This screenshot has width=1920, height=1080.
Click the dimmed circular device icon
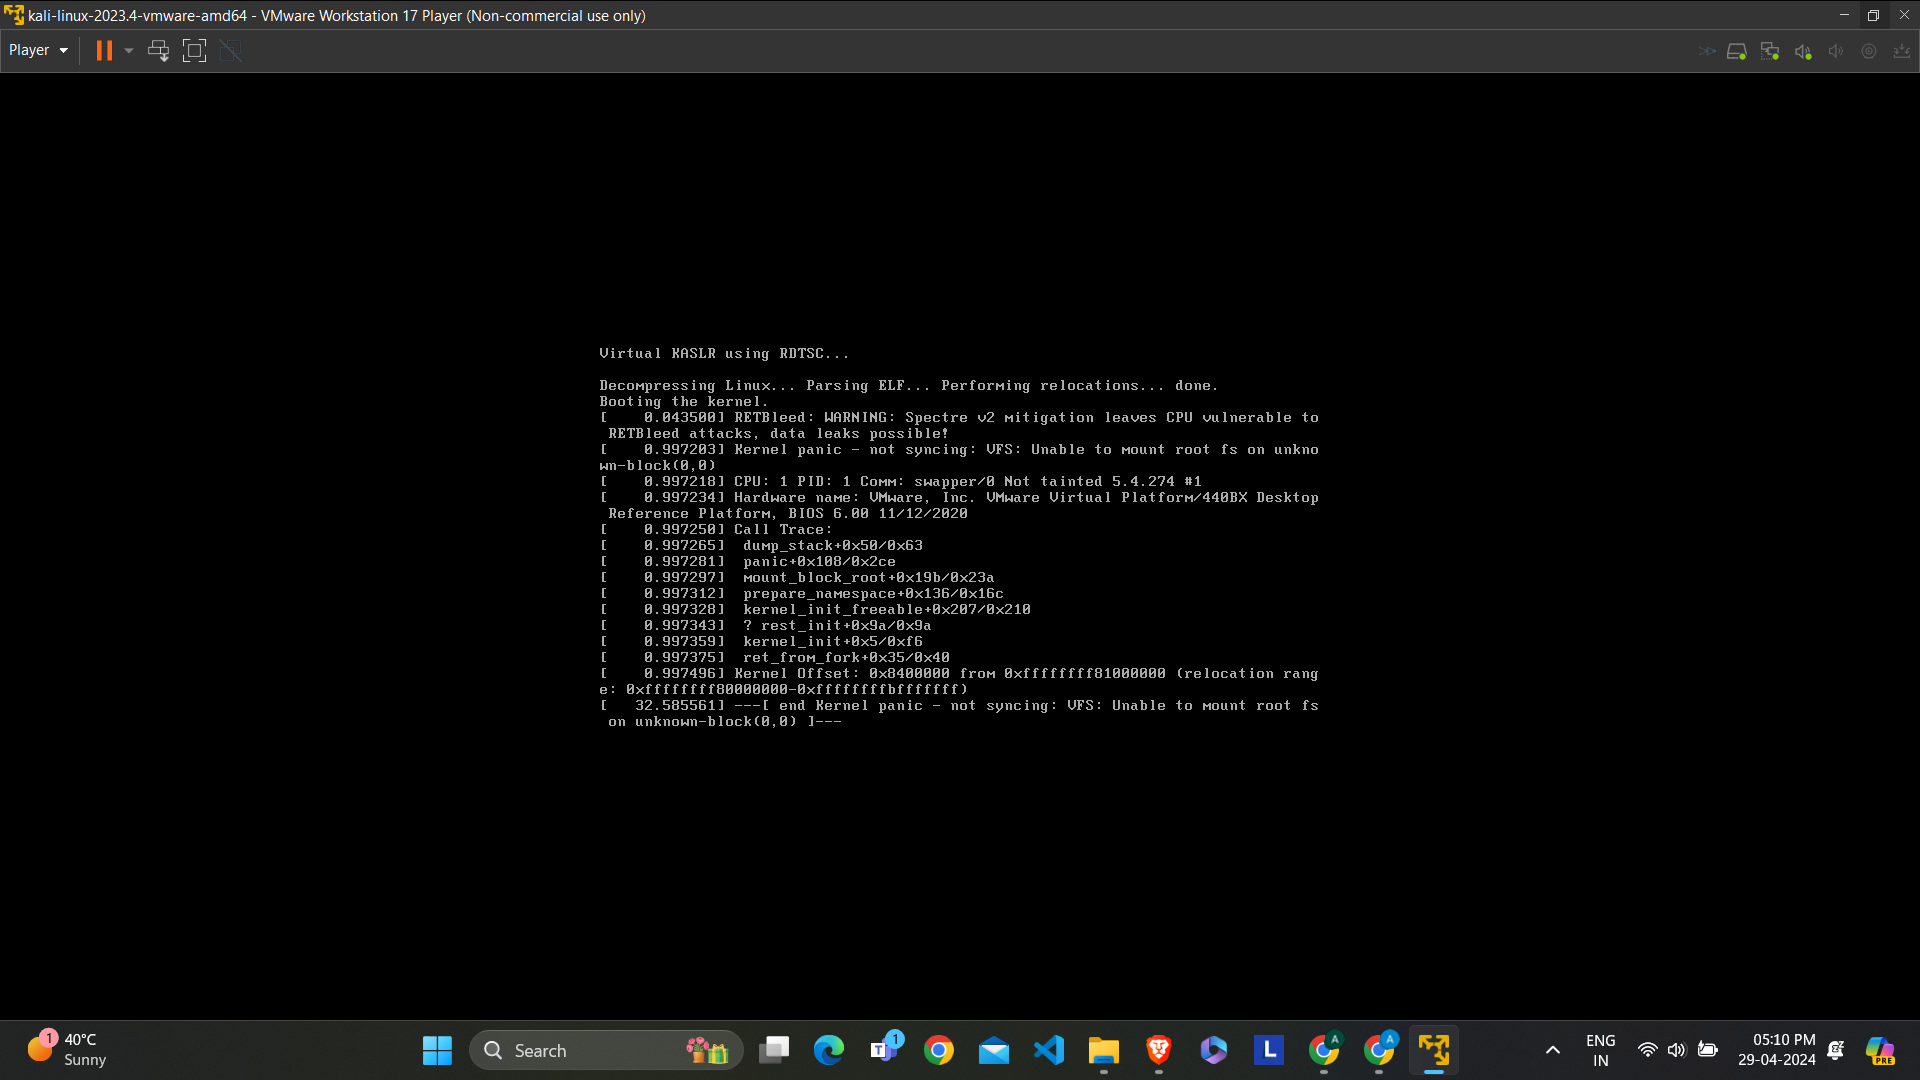1869,51
